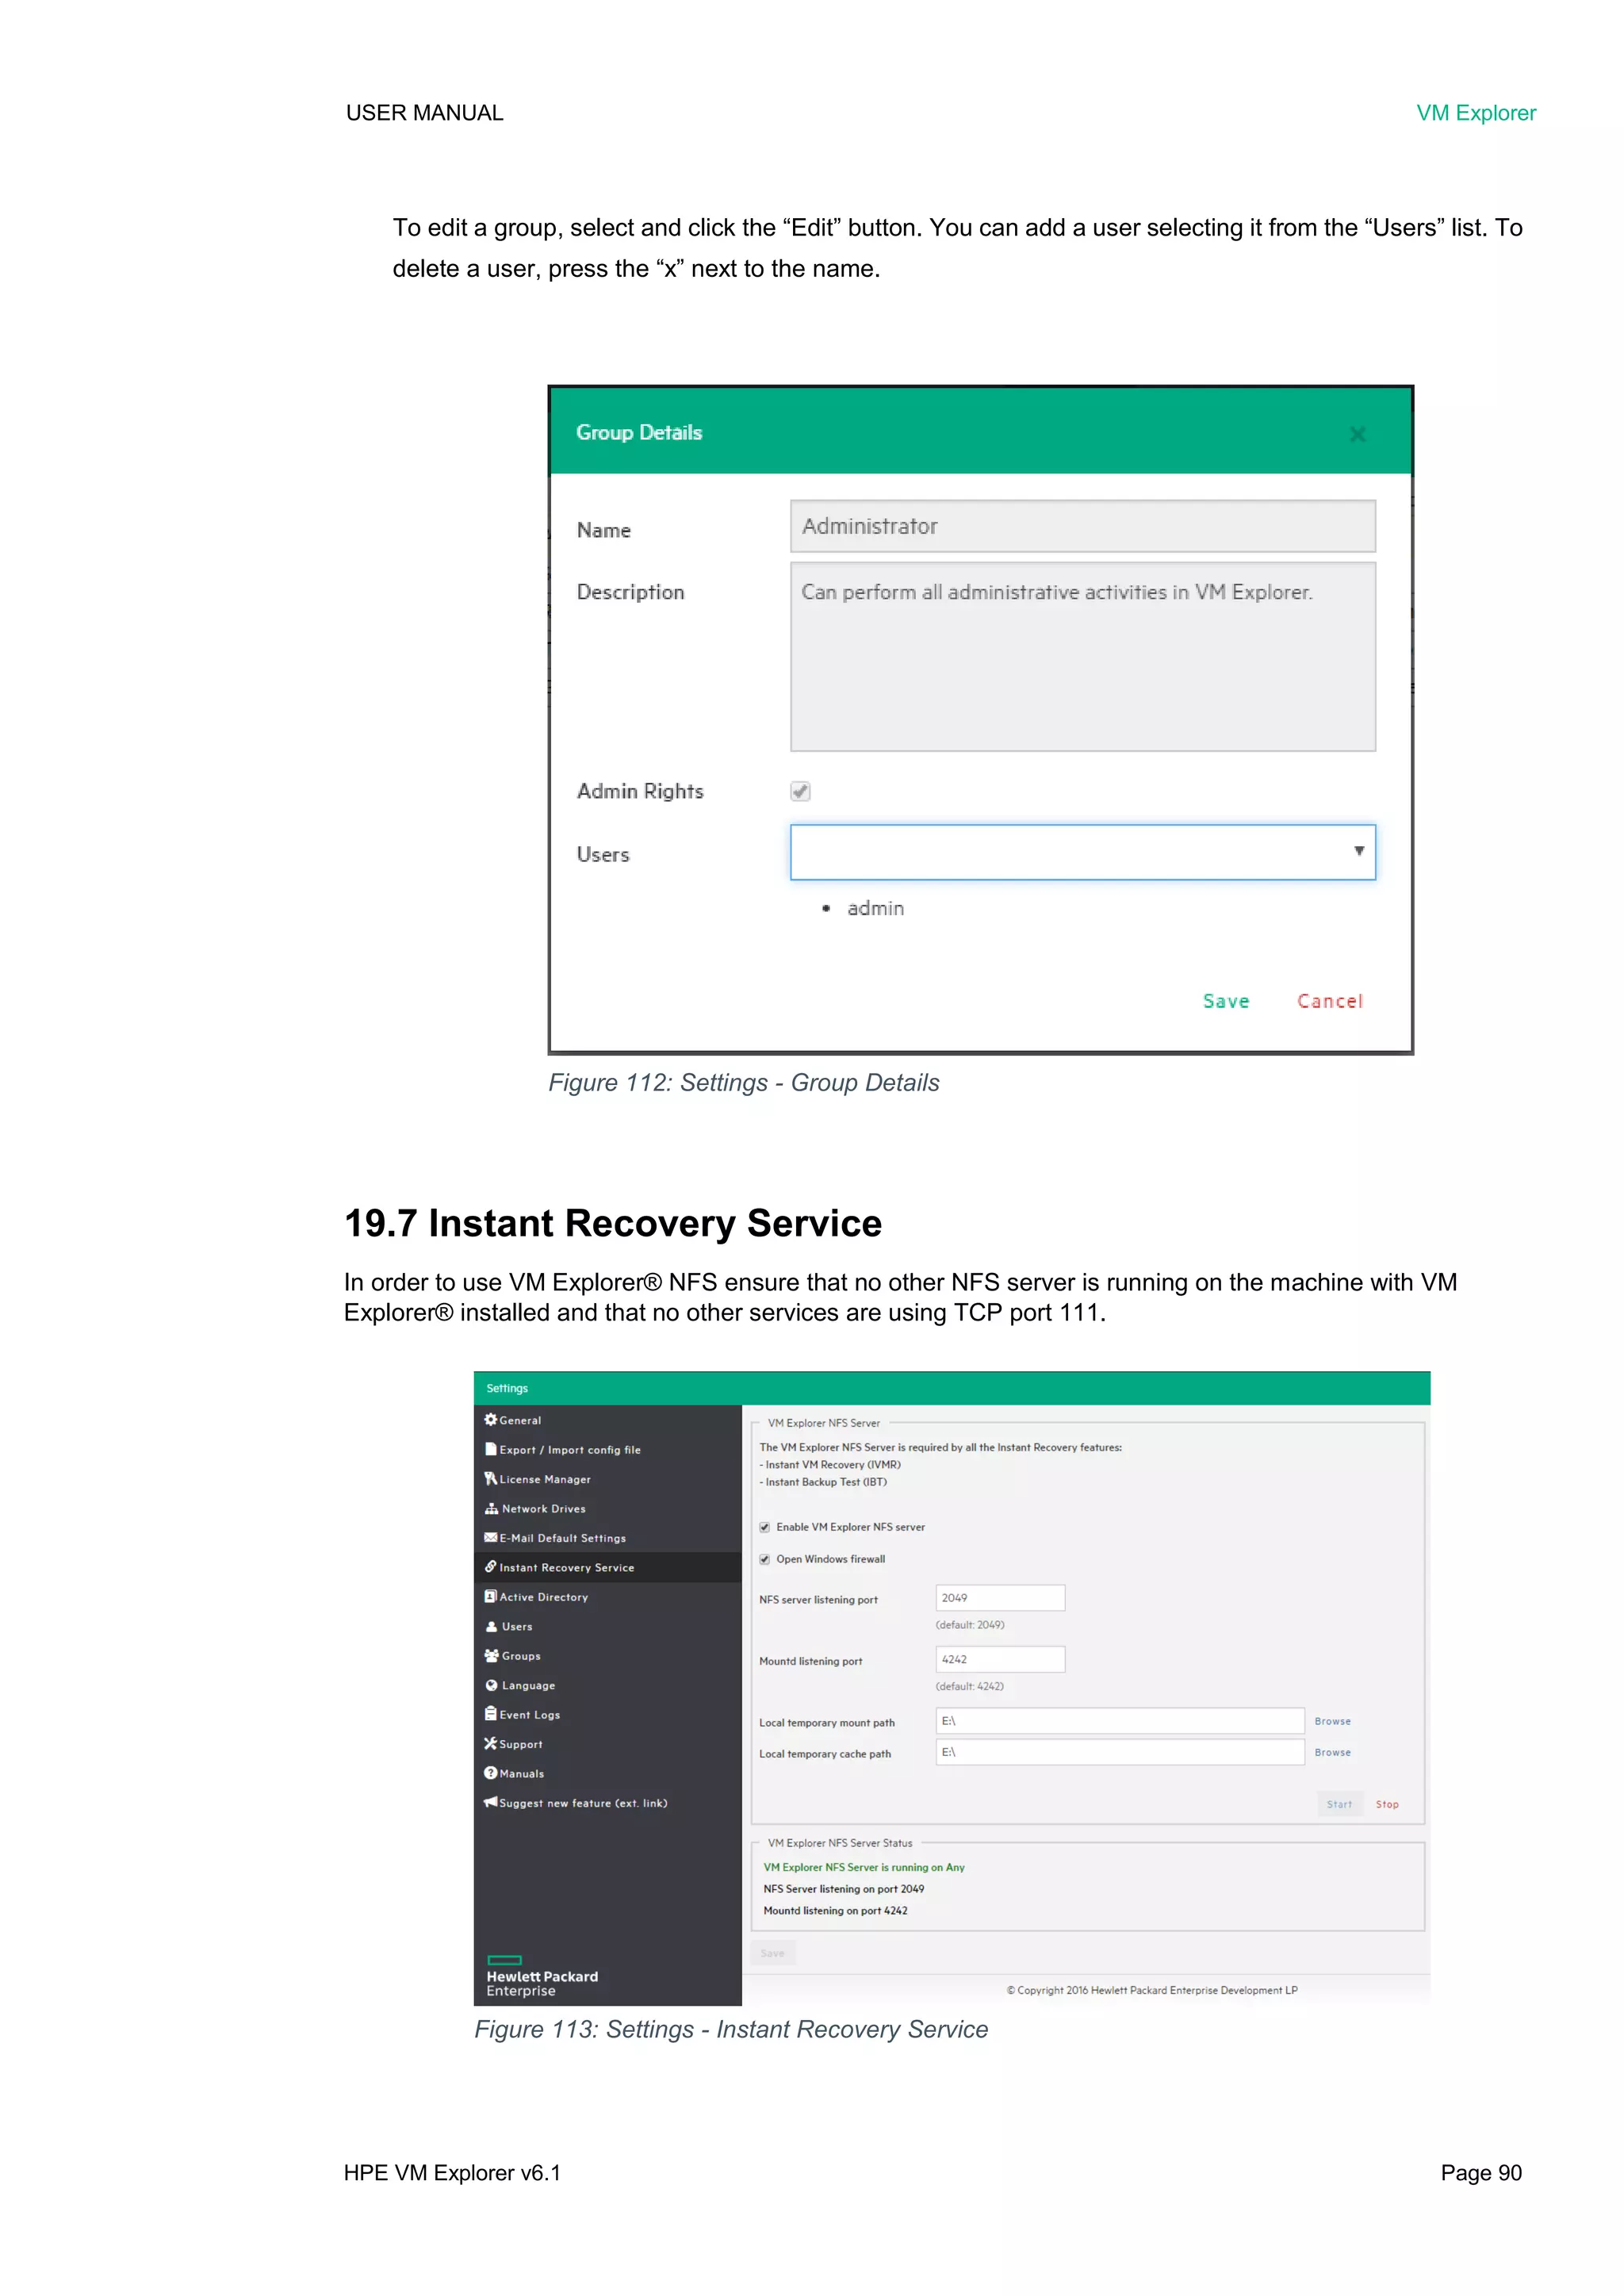The width and height of the screenshot is (1624, 2296).
Task: Click the Active Directory icon
Action: click(x=490, y=1596)
